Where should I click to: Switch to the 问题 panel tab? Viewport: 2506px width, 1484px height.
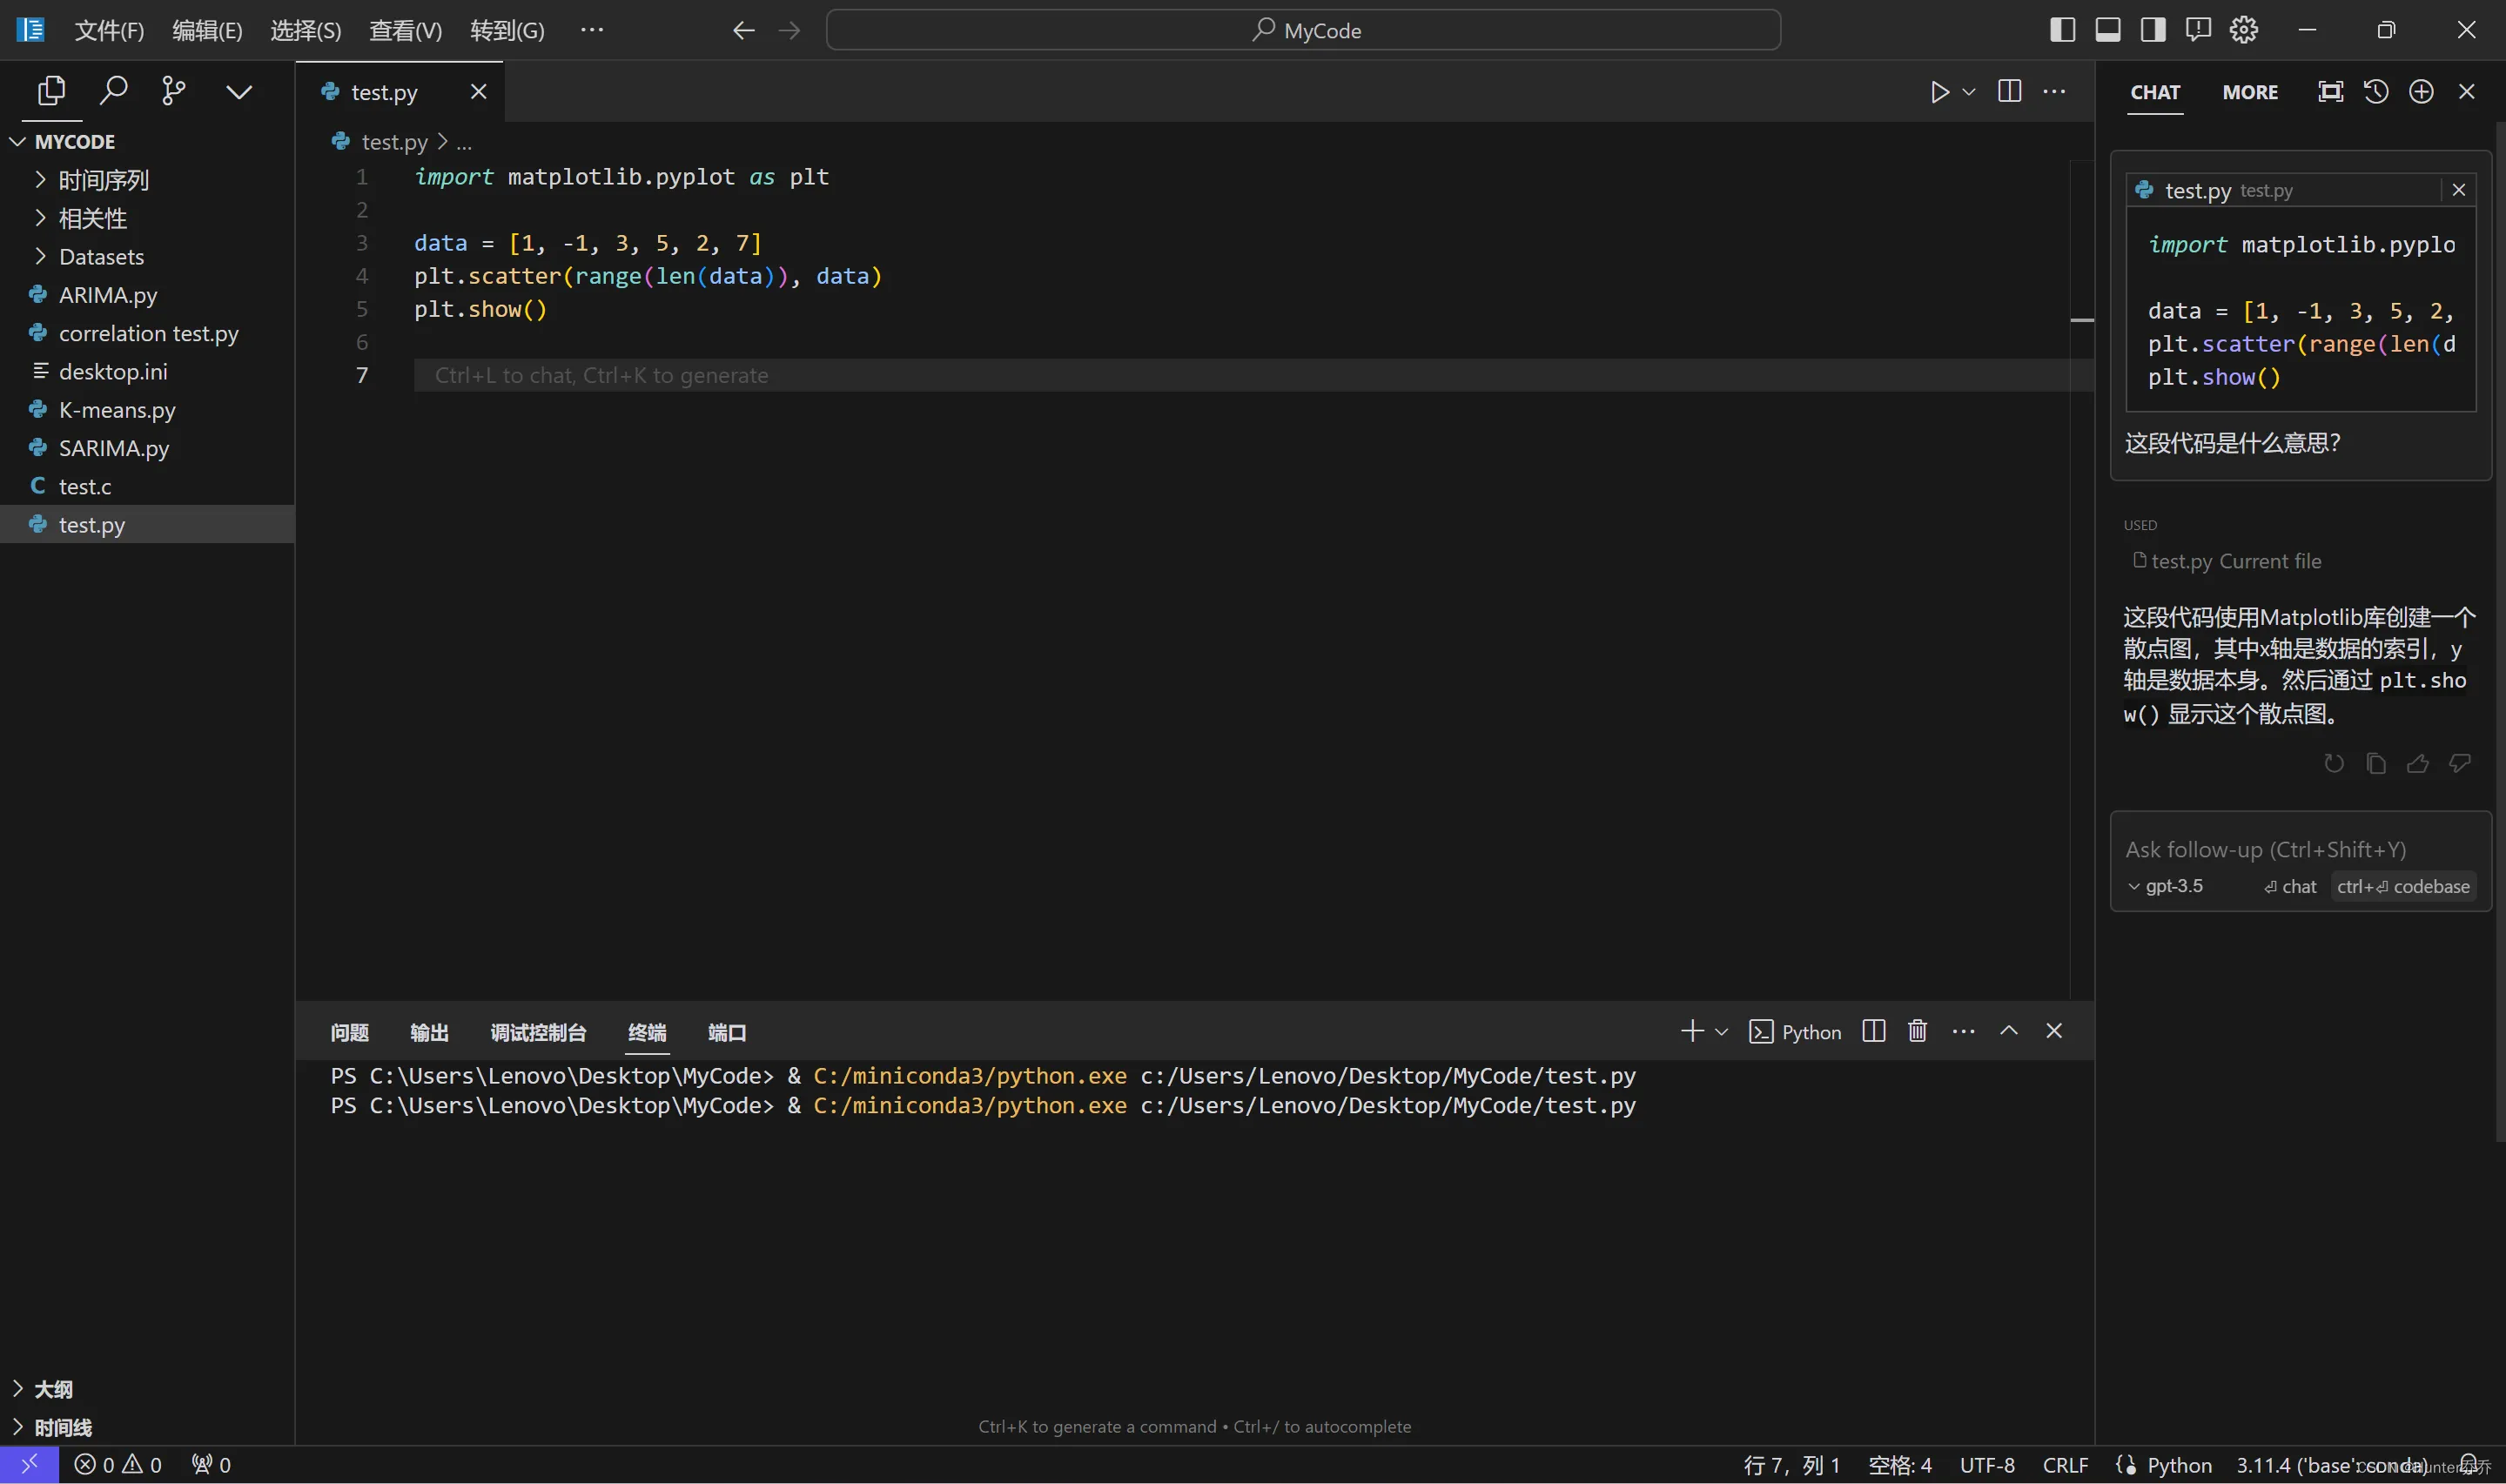349,1033
